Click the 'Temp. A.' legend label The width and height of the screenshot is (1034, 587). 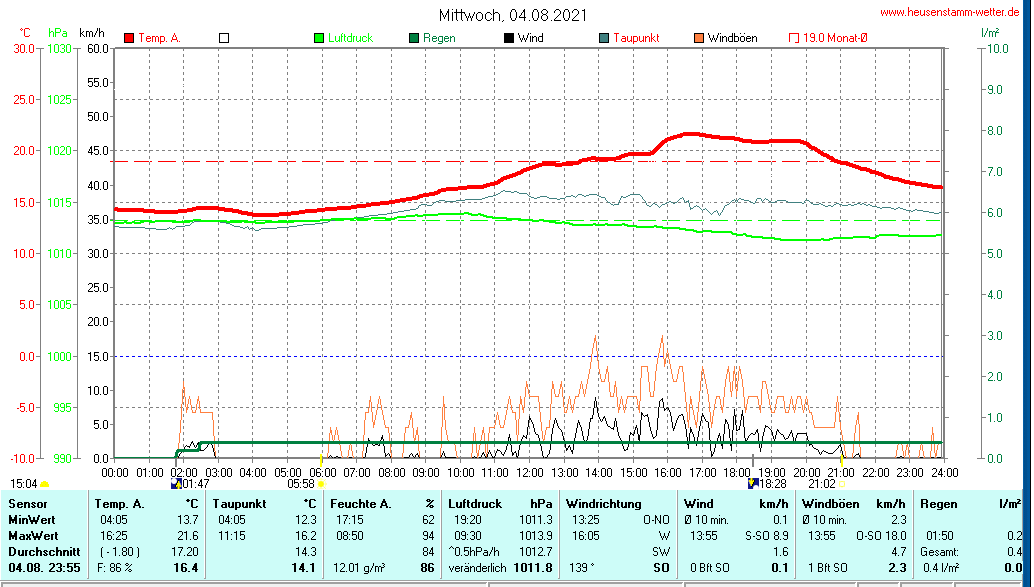pos(160,38)
